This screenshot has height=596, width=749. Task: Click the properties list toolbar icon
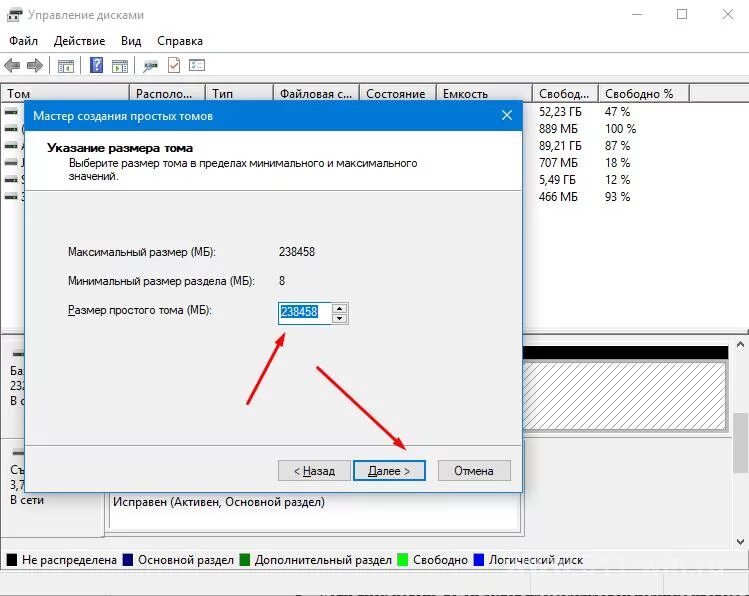pos(197,65)
